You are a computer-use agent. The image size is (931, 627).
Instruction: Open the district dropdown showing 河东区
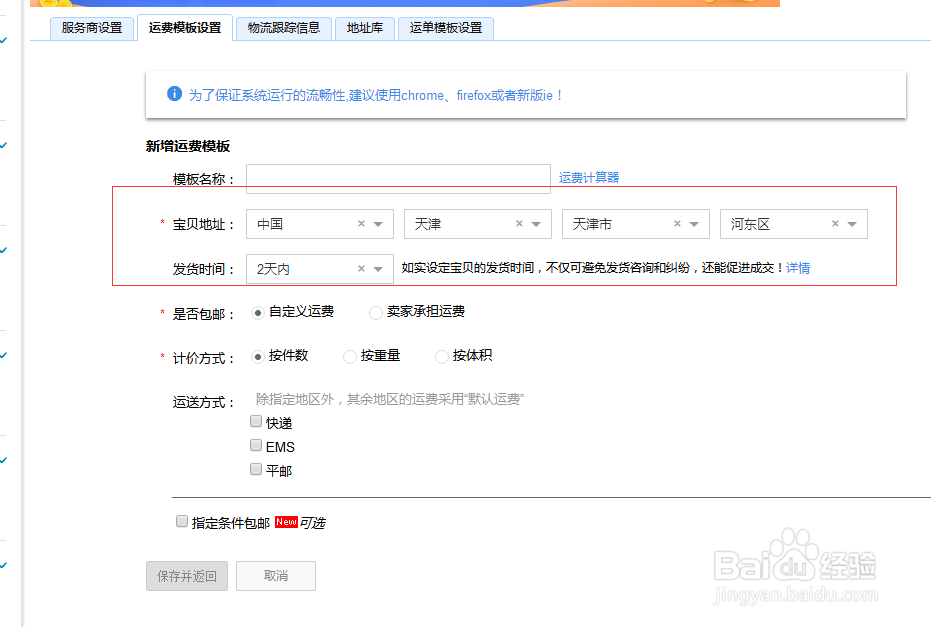(853, 224)
